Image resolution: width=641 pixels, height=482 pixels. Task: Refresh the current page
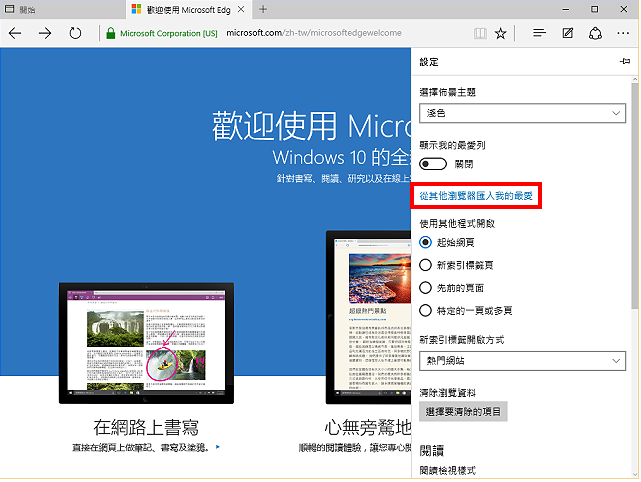coord(75,33)
